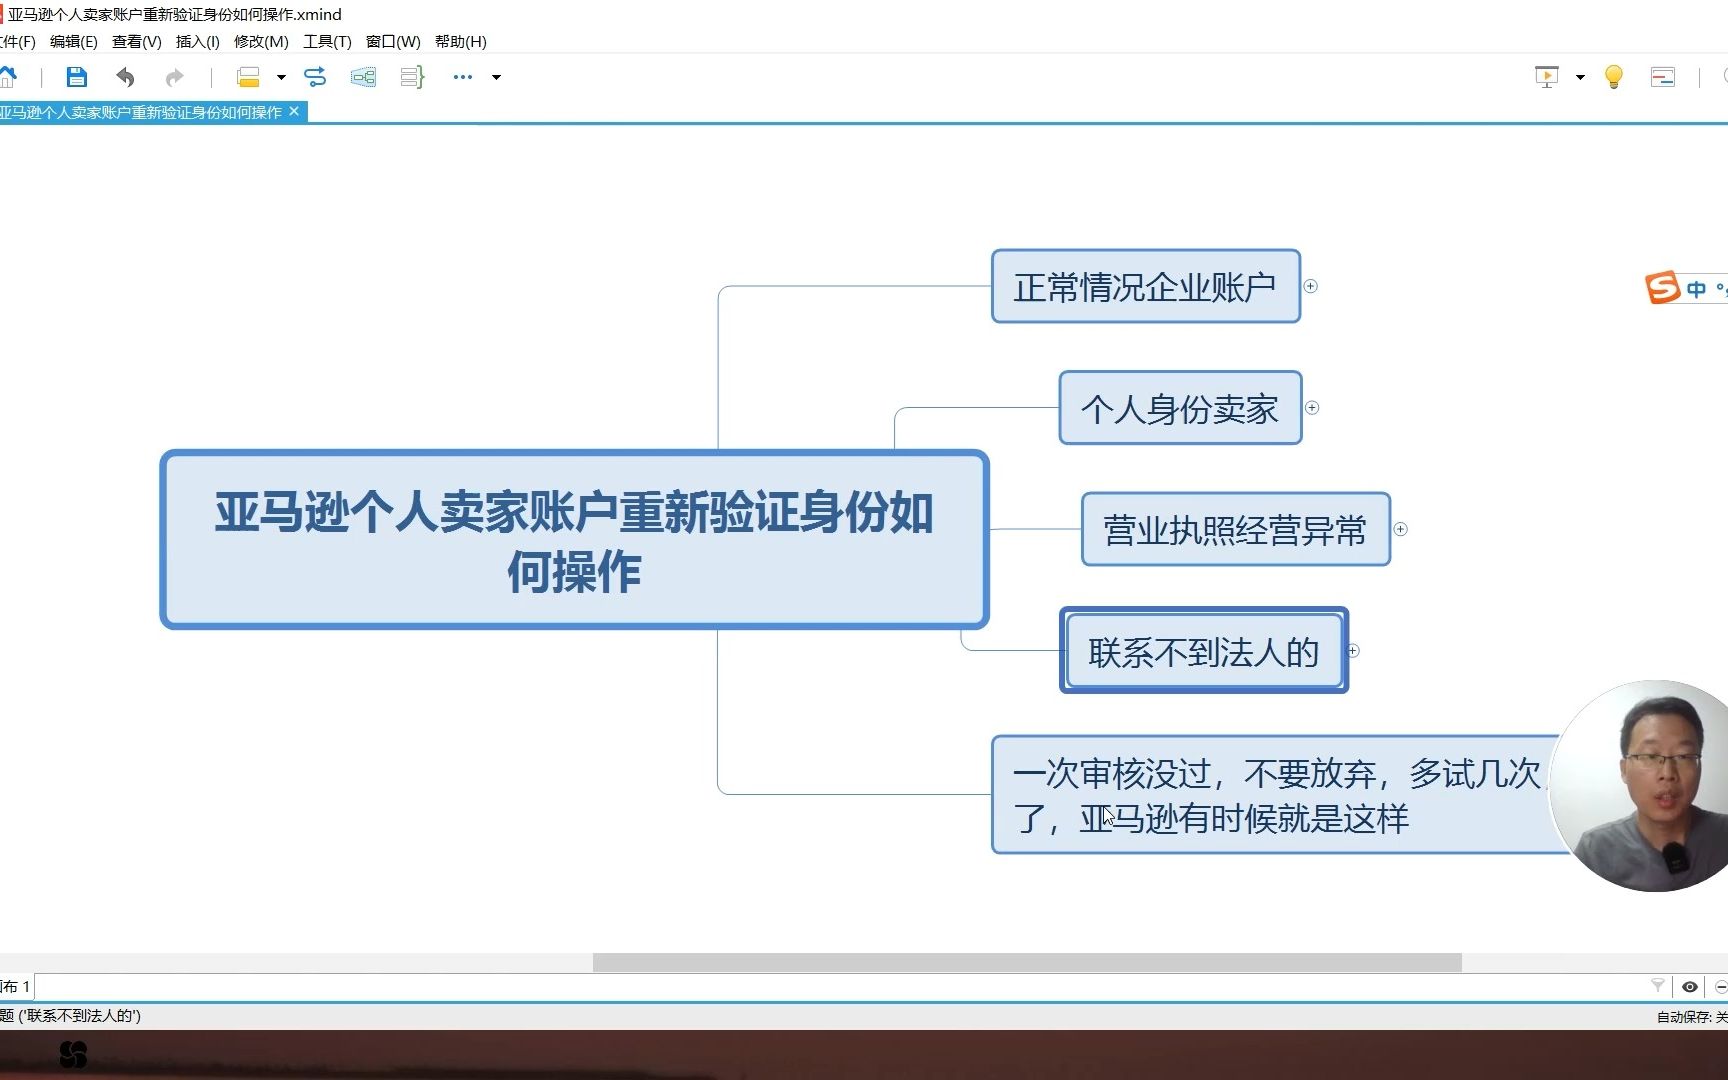Viewport: 1728px width, 1080px height.
Task: Add a boundary around topics
Action: (x=363, y=77)
